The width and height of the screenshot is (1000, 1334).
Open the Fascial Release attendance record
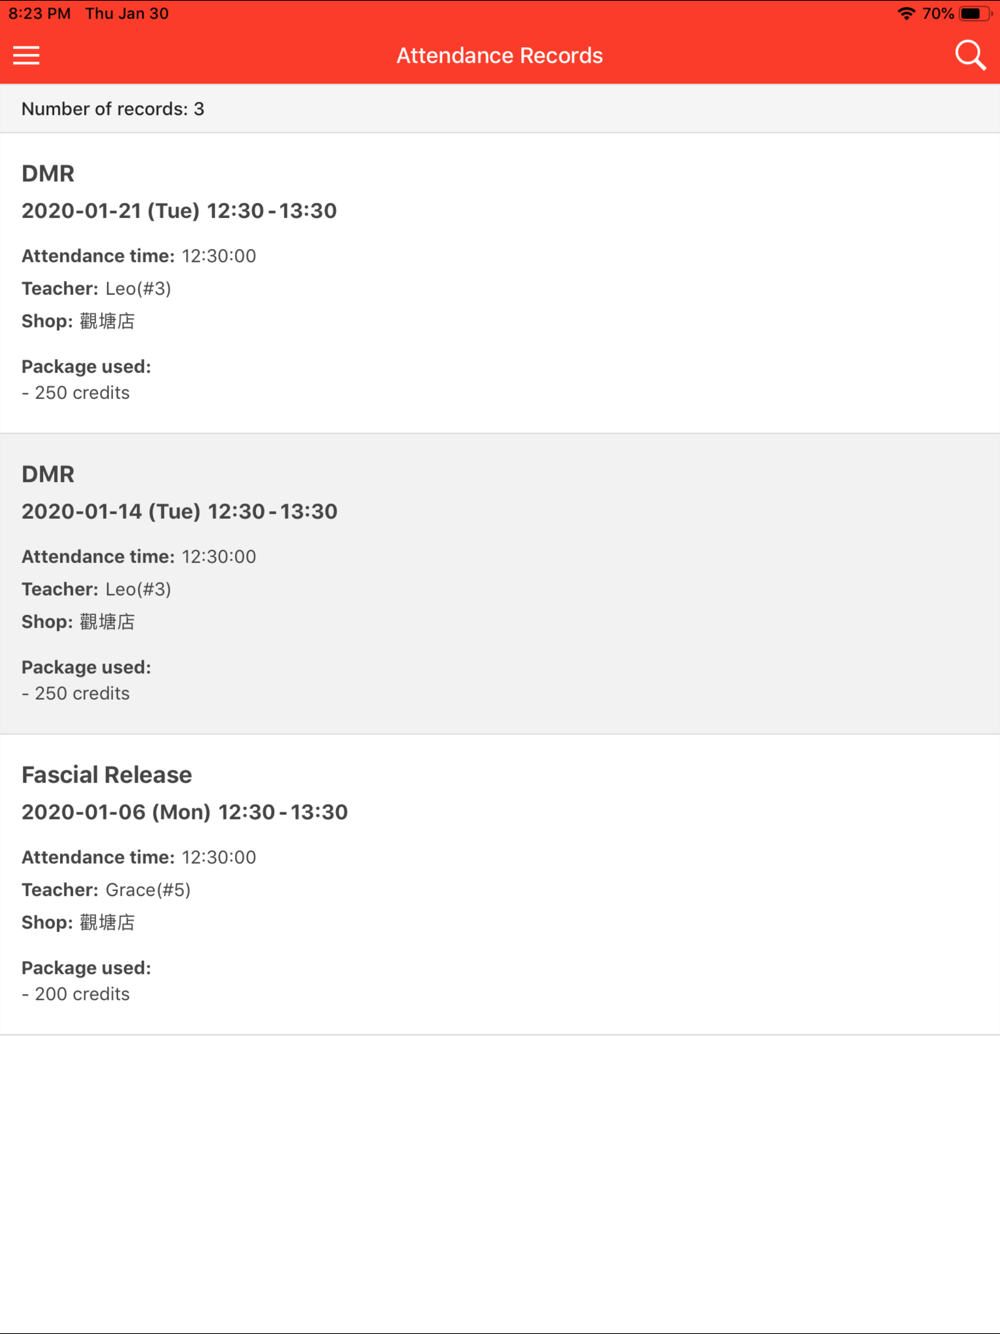click(x=500, y=885)
